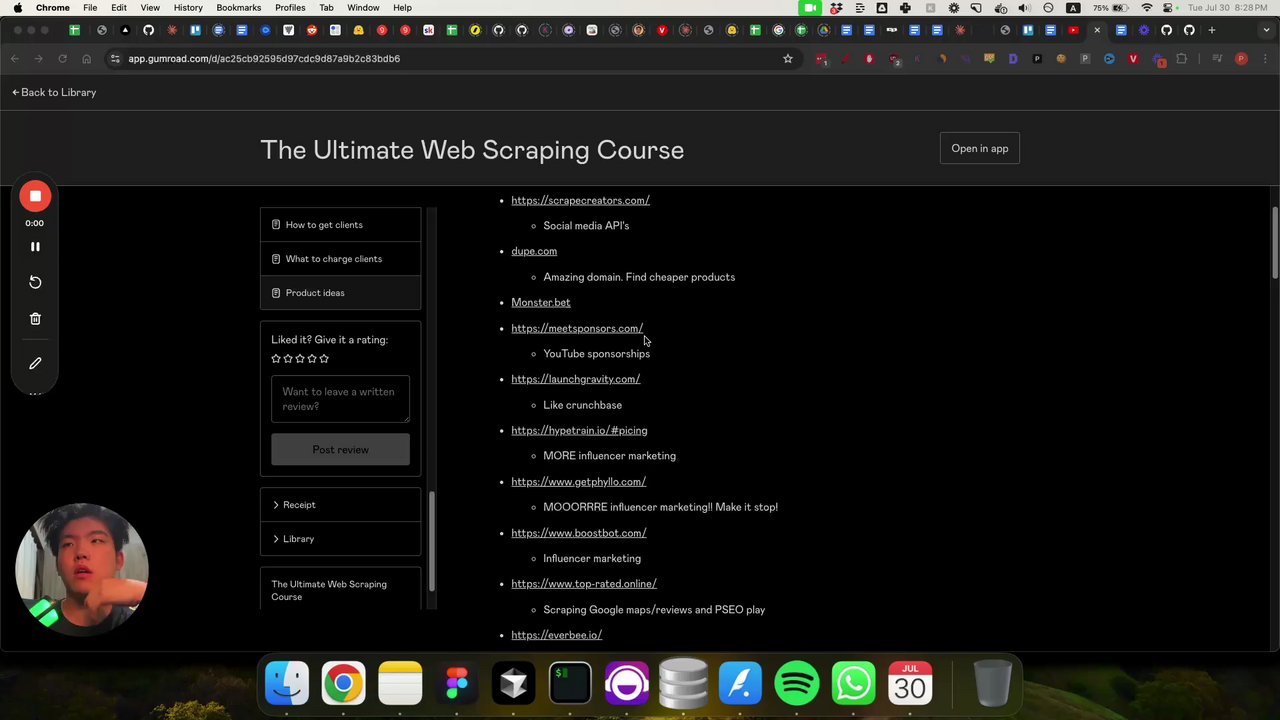Open the Apple menu
Viewport: 1280px width, 720px height.
(x=17, y=8)
